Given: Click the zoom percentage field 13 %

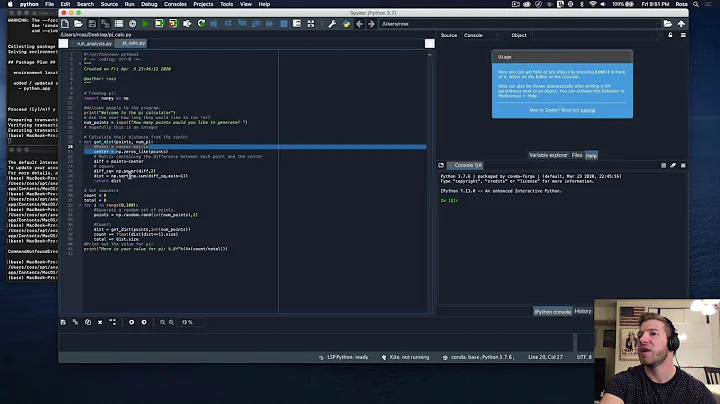Looking at the screenshot, I should click(190, 322).
